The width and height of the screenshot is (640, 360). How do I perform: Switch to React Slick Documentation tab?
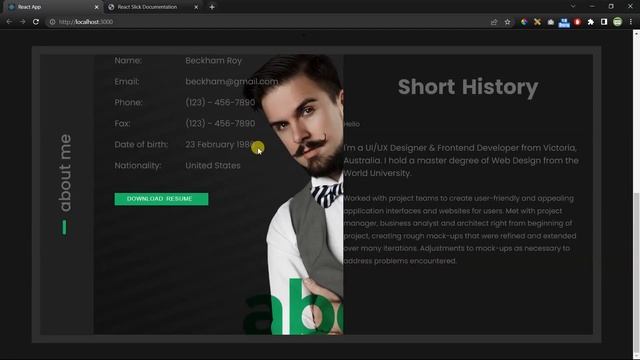pyautogui.click(x=153, y=7)
